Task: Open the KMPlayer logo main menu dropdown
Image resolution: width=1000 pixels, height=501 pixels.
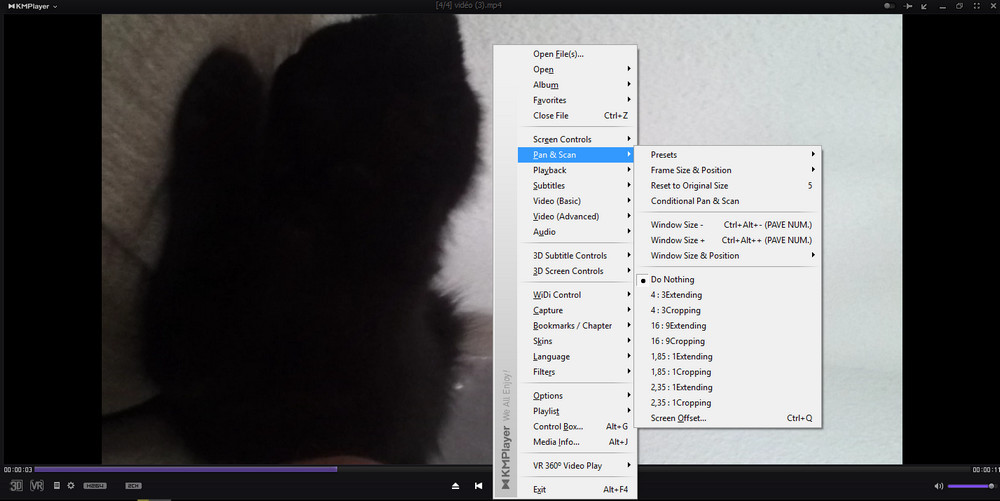Action: click(33, 6)
